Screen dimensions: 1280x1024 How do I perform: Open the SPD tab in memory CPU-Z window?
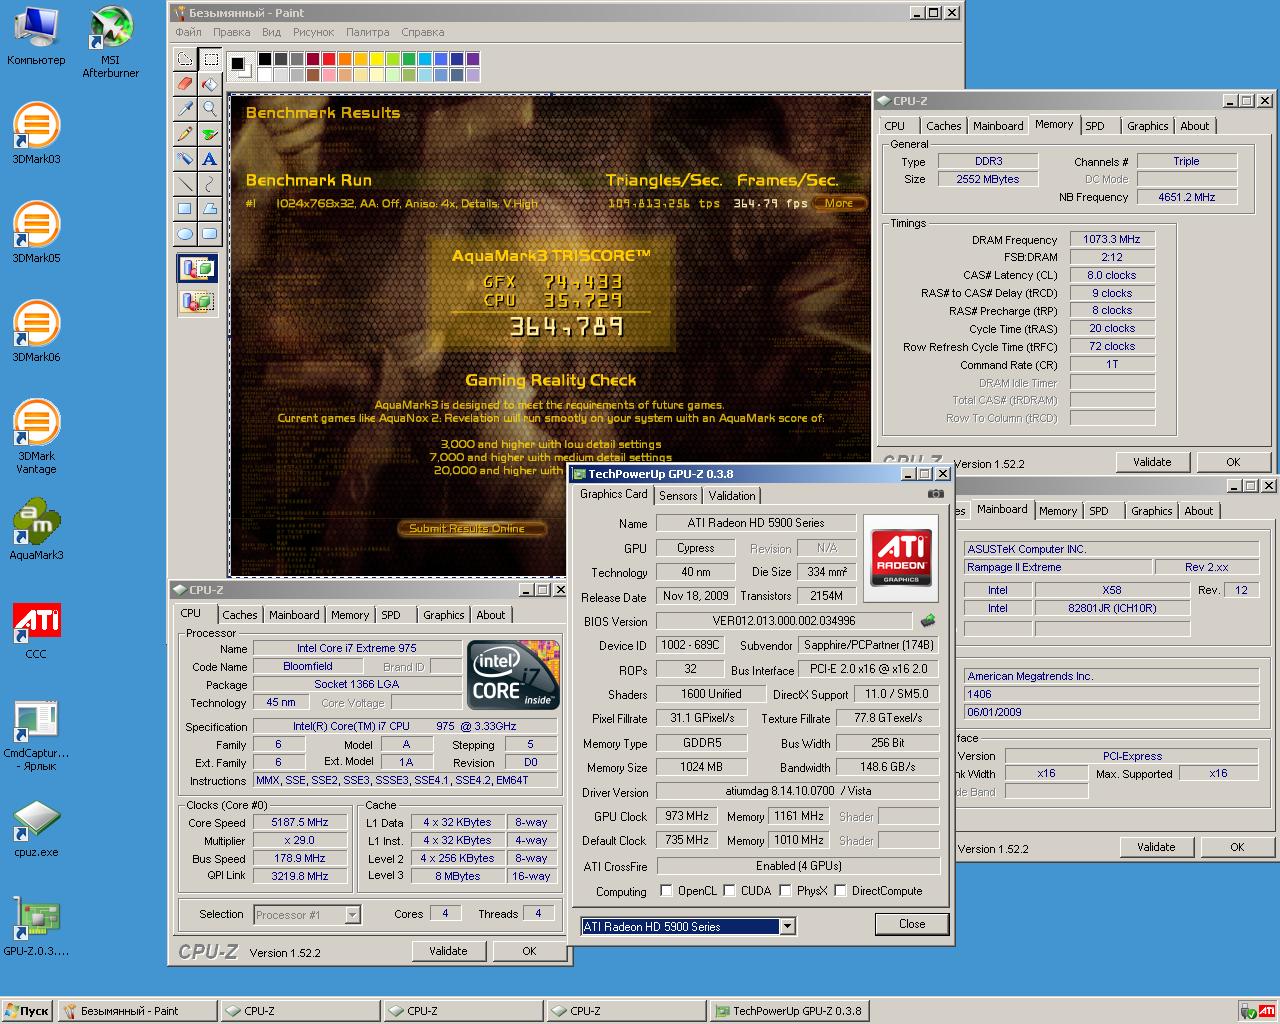point(1095,126)
